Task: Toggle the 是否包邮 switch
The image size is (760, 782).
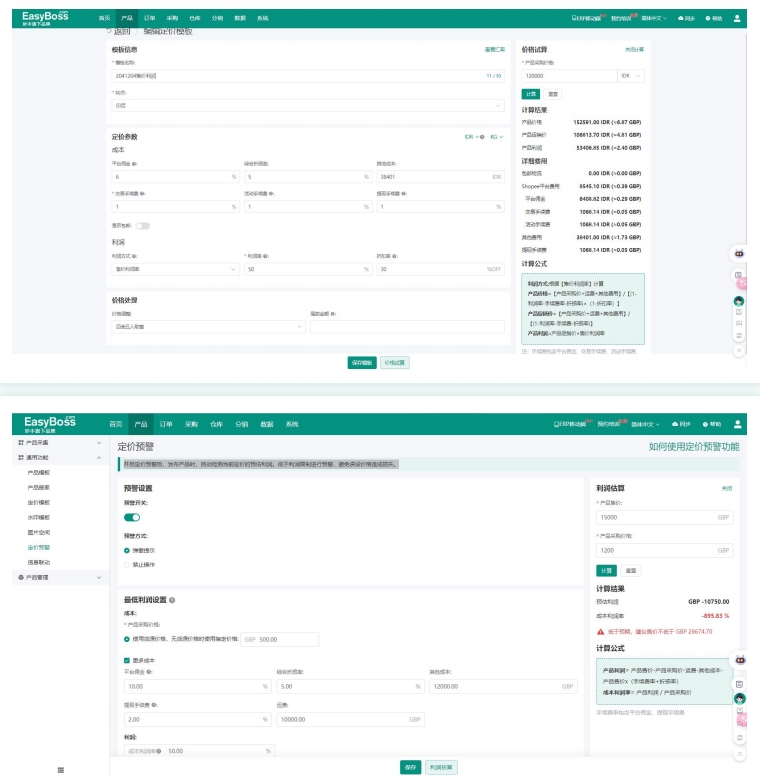Action: coord(143,226)
